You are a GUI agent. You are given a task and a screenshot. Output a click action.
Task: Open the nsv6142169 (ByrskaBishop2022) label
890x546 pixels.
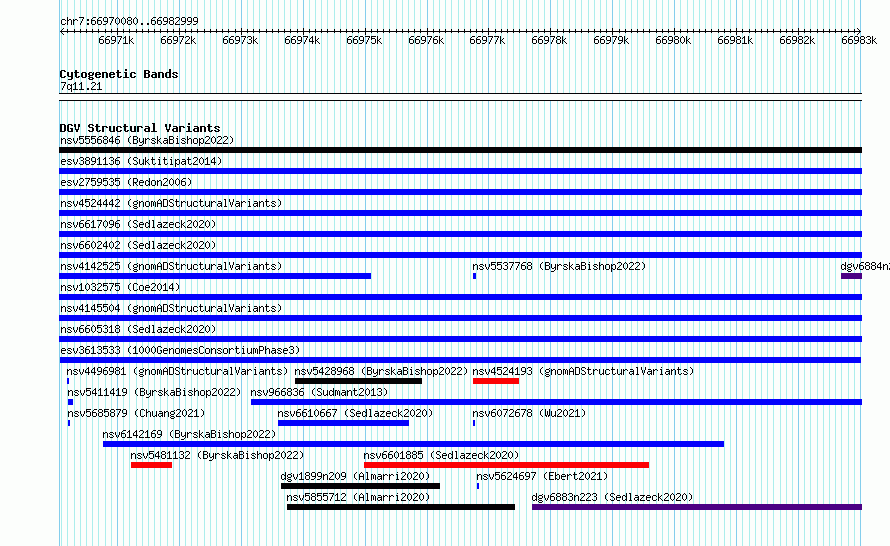click(x=189, y=434)
